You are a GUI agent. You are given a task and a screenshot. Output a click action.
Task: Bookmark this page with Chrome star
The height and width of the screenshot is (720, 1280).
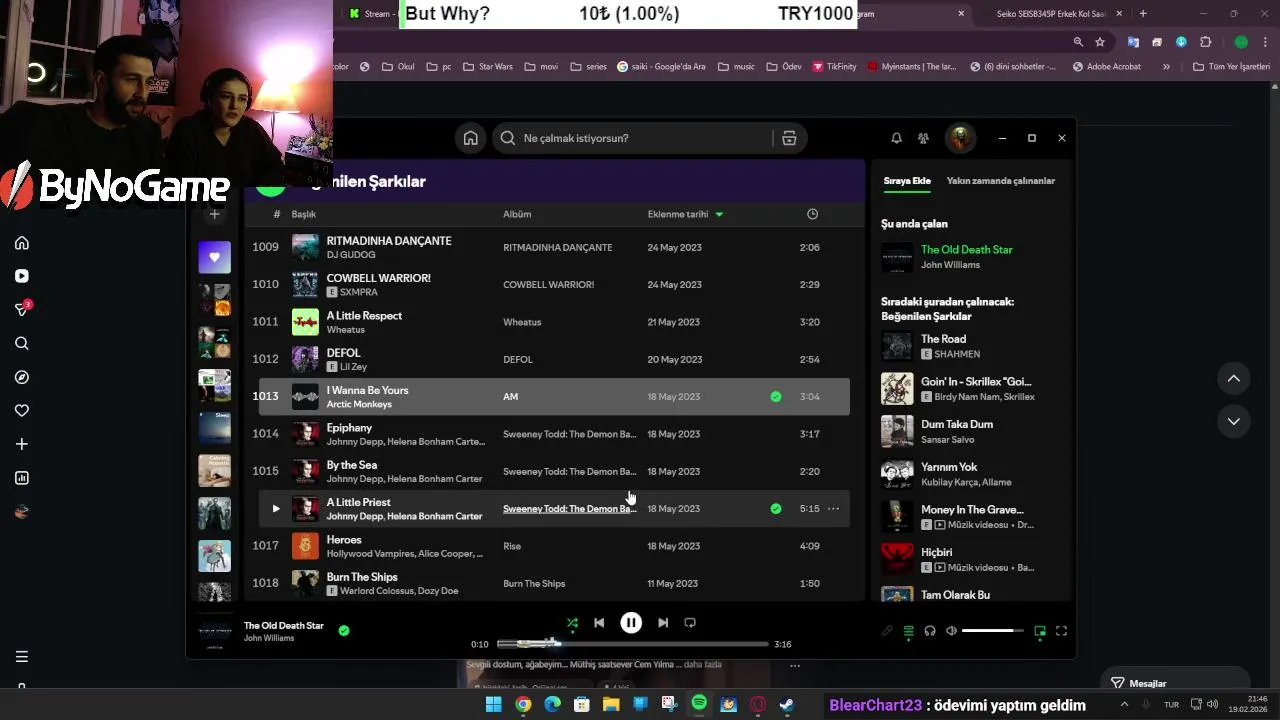click(x=1100, y=42)
